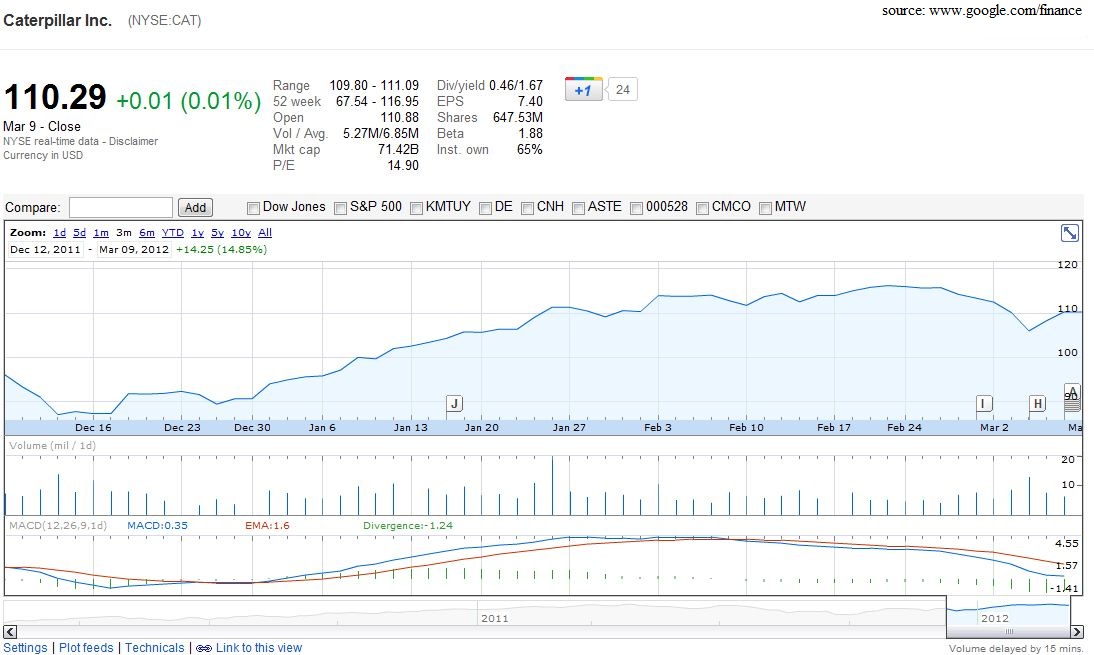This screenshot has width=1094, height=655.
Task: Open the A news marker flag
Action: click(x=1072, y=392)
